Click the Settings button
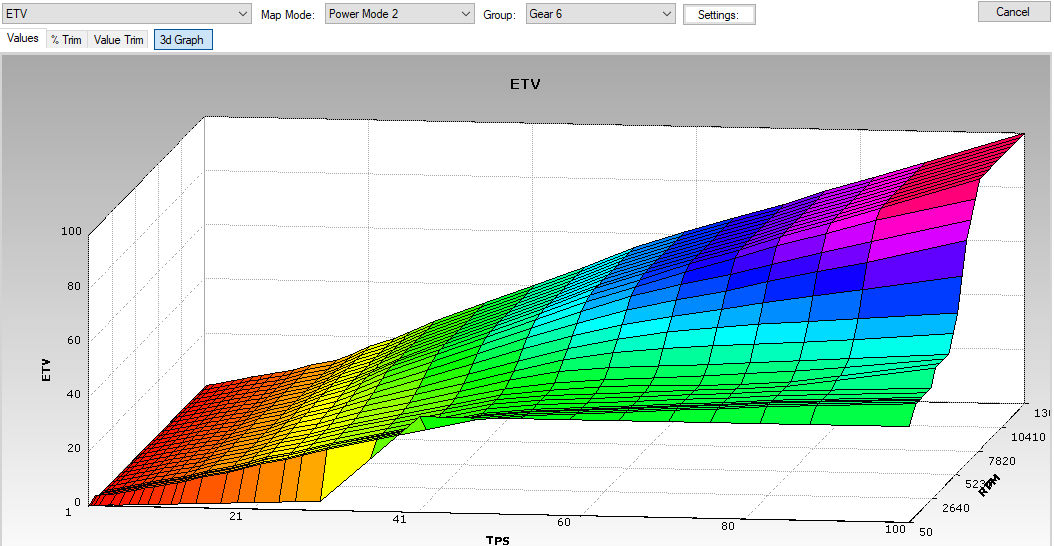The height and width of the screenshot is (546, 1054). coord(718,15)
